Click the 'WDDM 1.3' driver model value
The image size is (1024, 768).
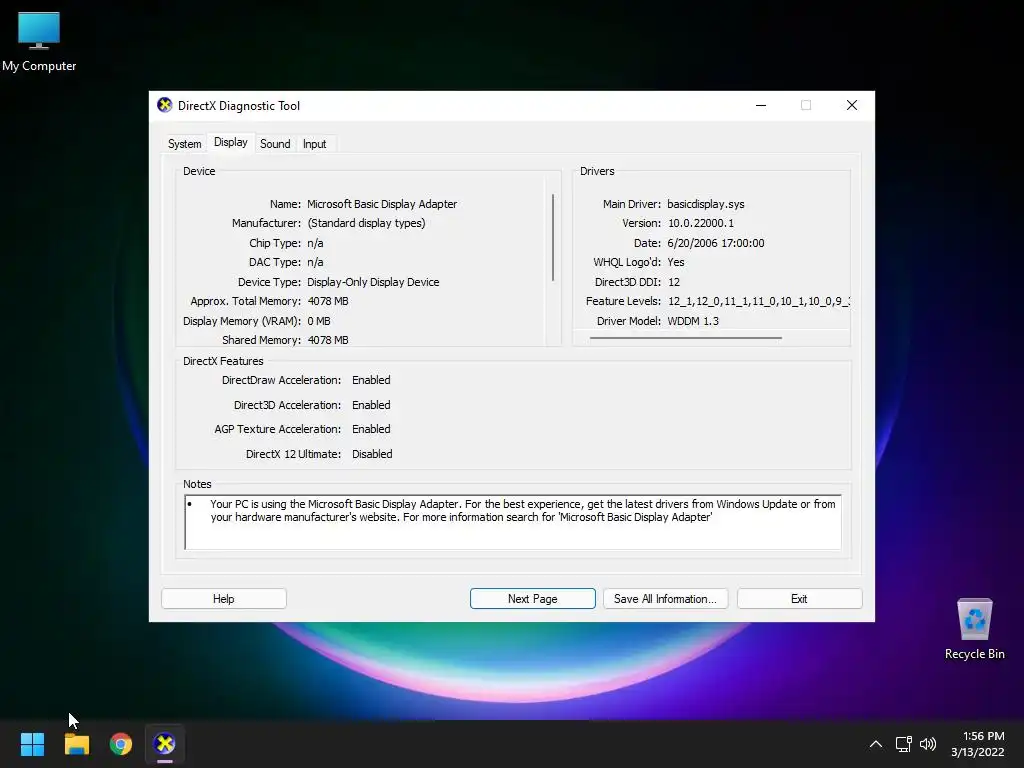[693, 321]
